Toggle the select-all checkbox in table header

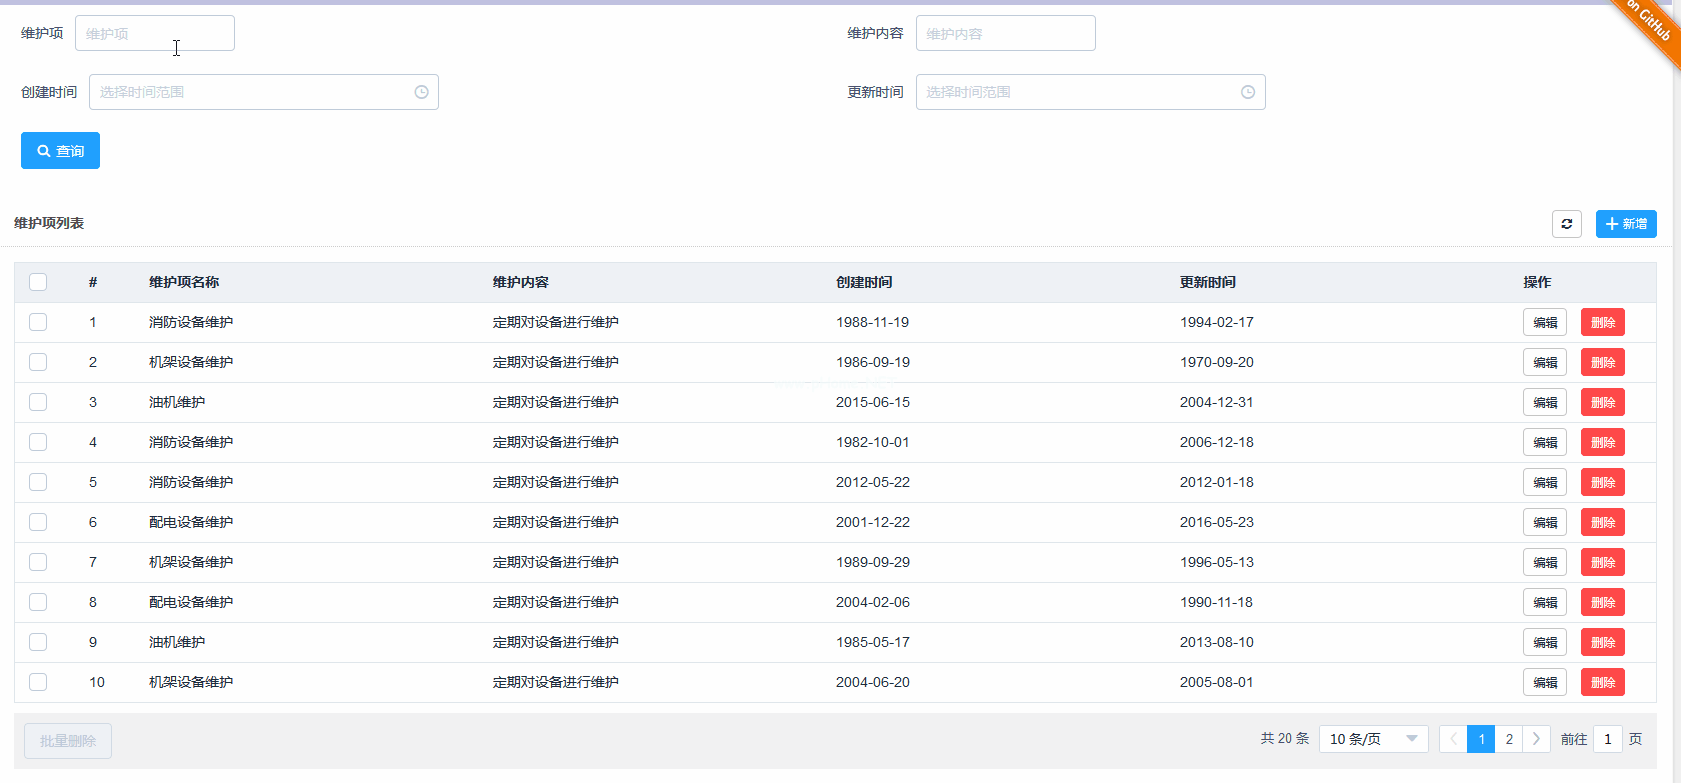tap(38, 282)
